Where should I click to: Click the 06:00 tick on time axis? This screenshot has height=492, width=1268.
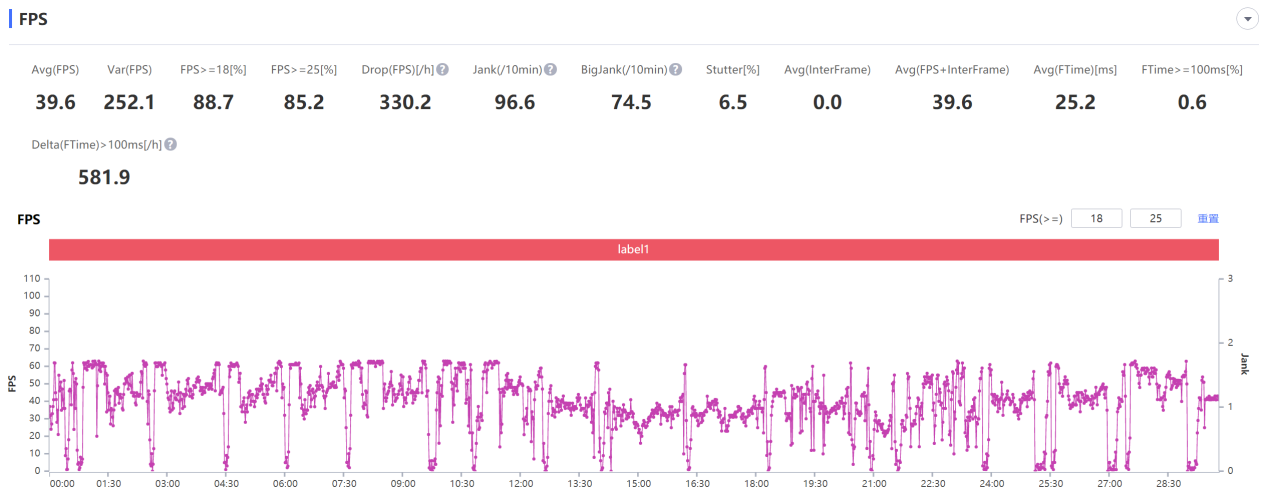click(285, 483)
